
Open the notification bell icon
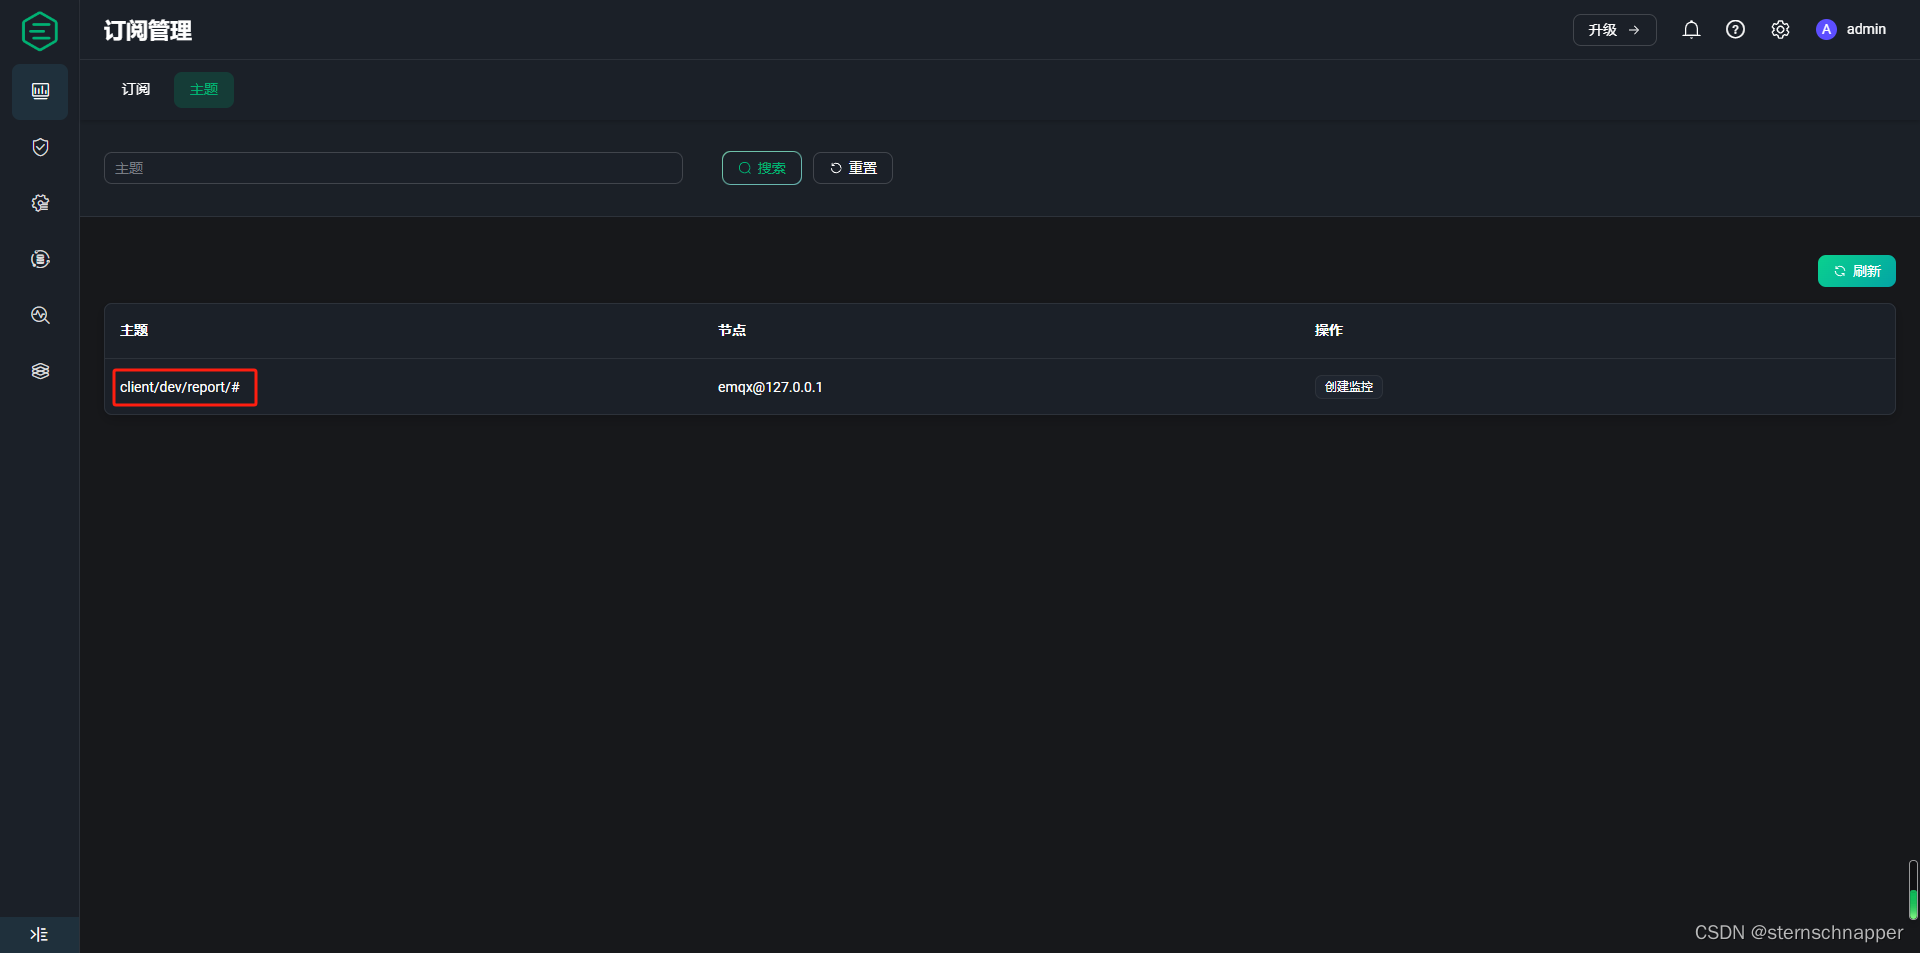1691,29
